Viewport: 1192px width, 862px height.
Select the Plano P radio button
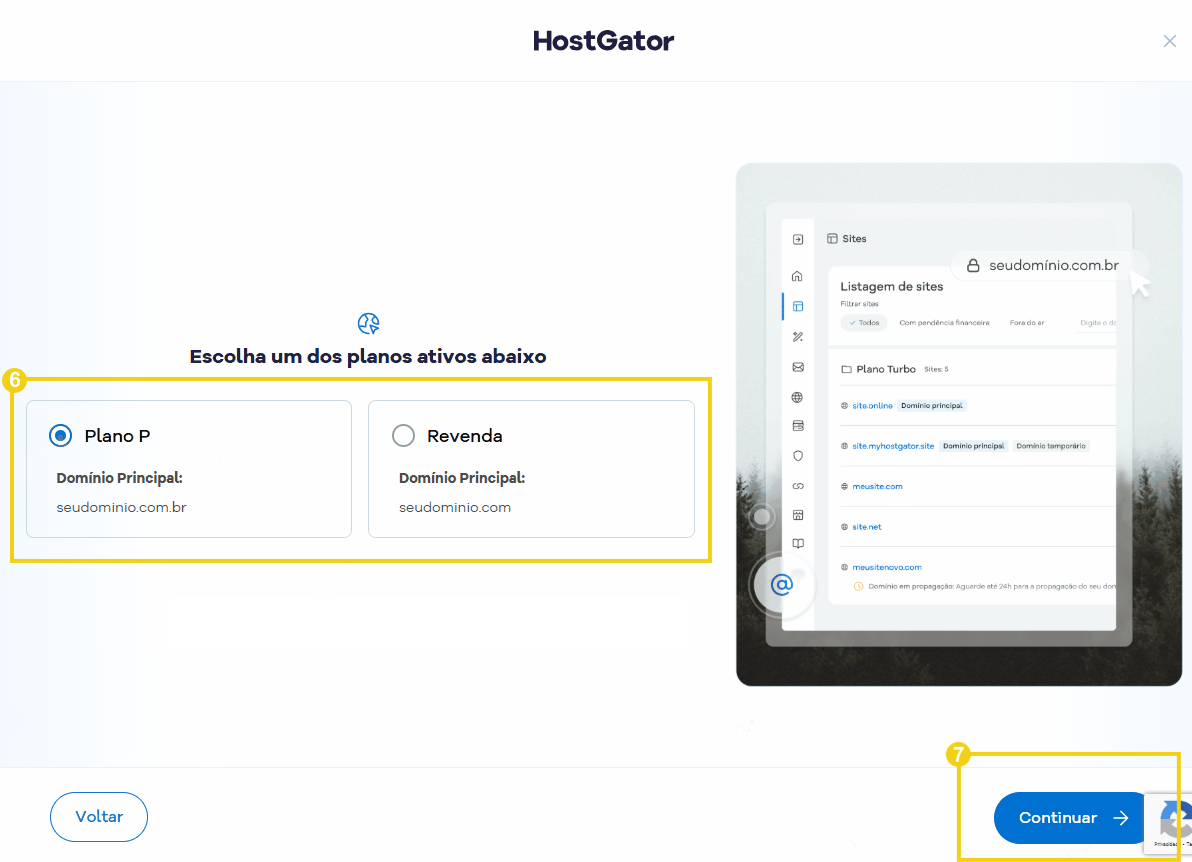61,436
